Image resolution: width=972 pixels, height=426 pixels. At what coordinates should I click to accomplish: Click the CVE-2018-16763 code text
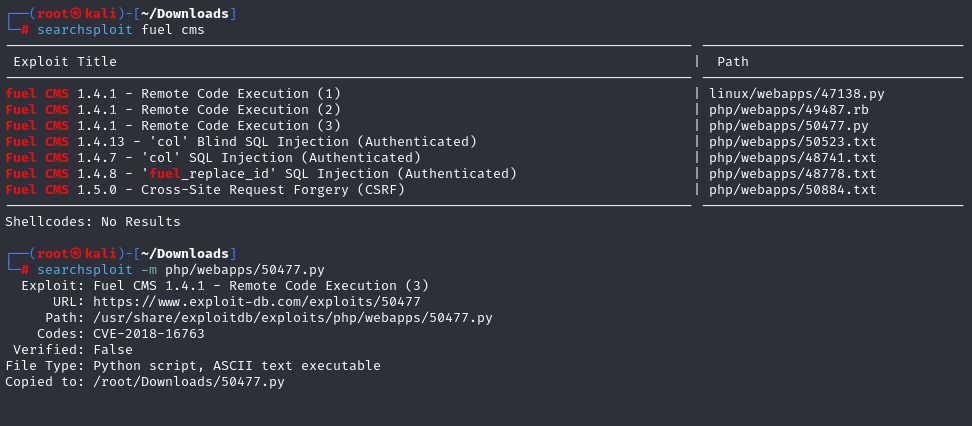149,334
